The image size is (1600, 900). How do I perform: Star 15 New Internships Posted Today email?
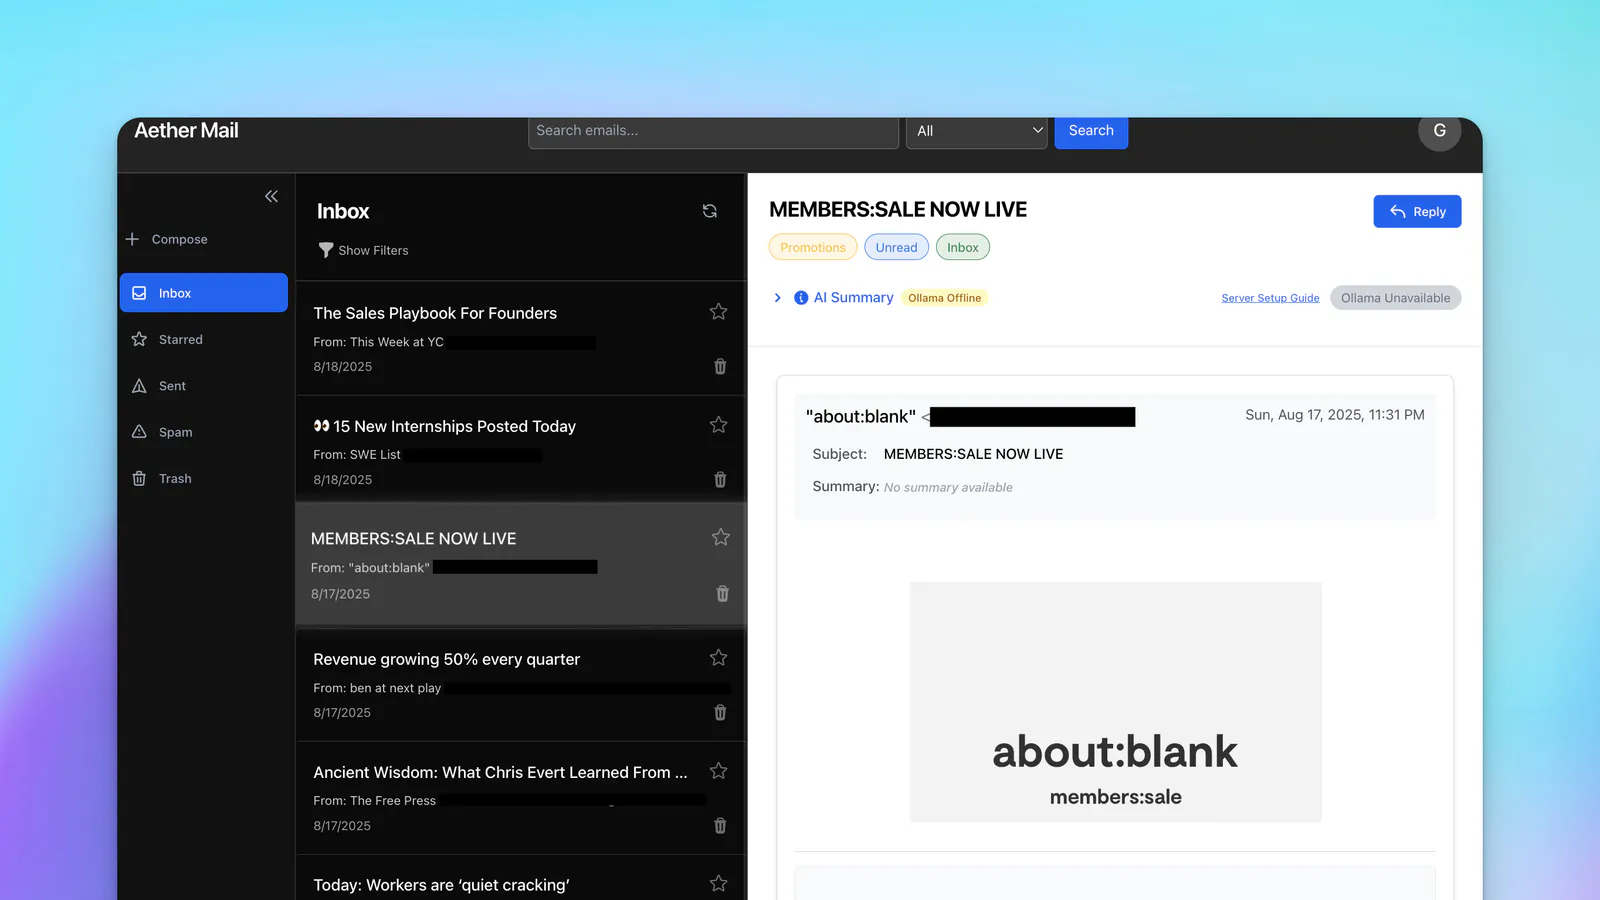pyautogui.click(x=718, y=425)
